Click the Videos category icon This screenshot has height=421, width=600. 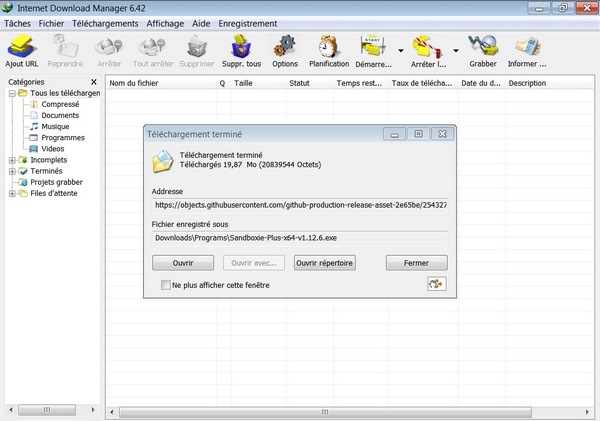coord(34,148)
